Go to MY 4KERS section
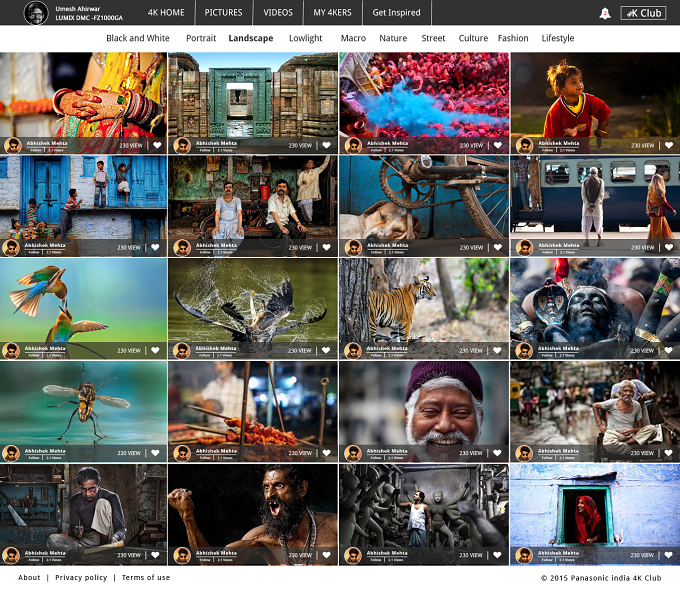 click(332, 13)
